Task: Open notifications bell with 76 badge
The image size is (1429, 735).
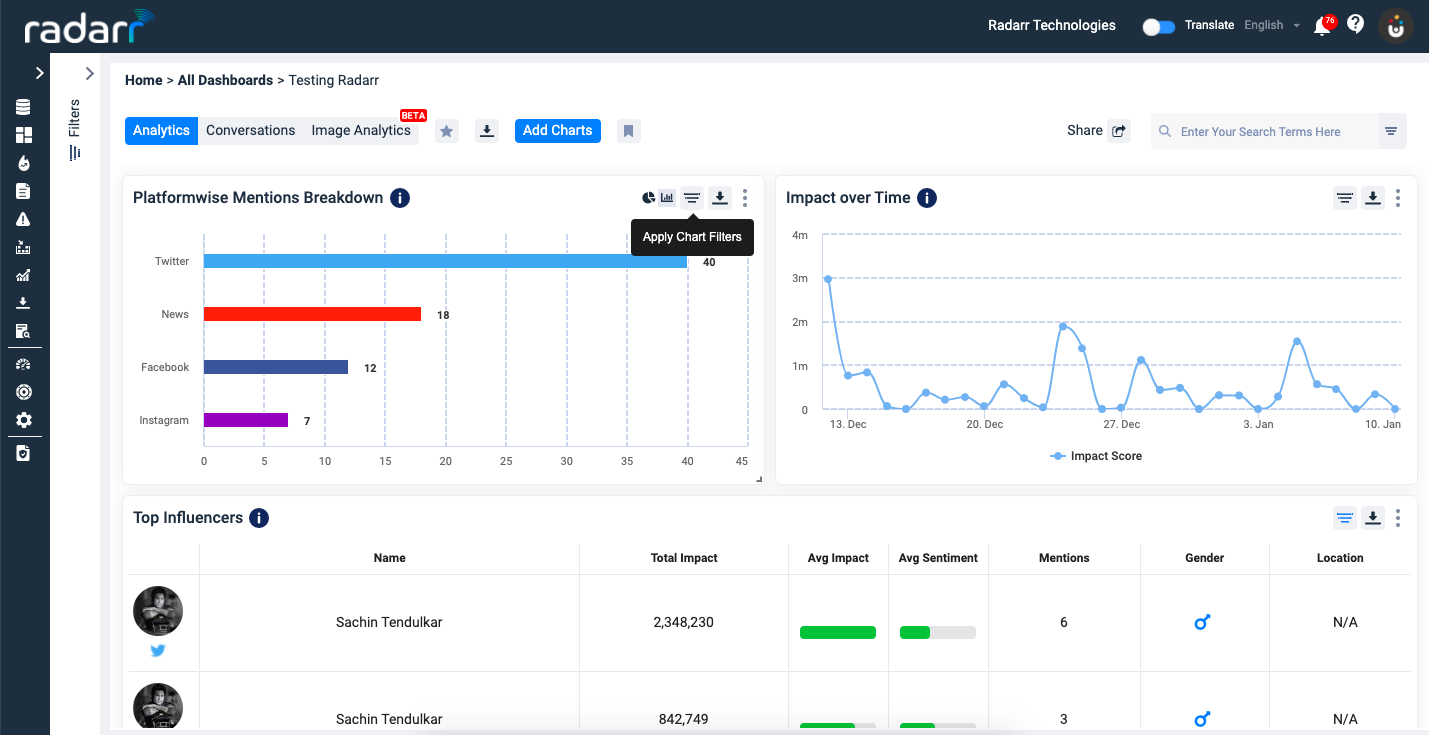Action: pos(1323,25)
